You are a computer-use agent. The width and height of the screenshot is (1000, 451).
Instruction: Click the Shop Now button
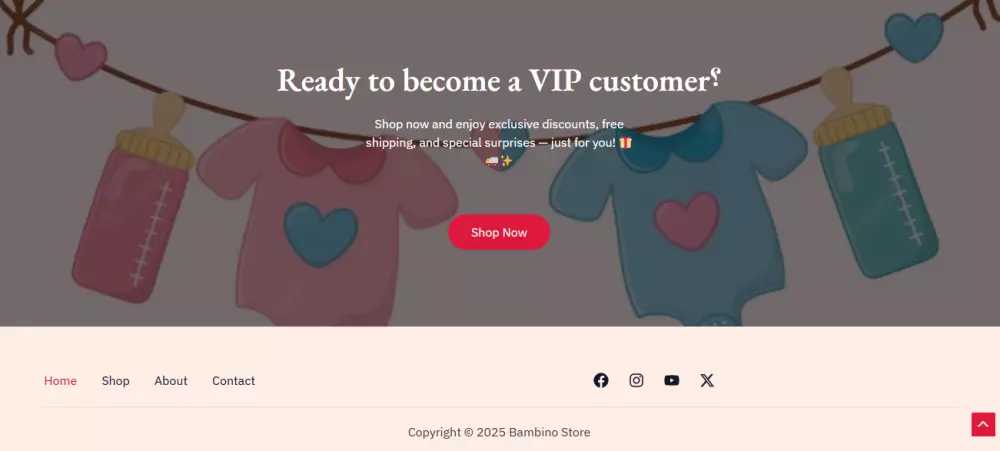tap(499, 232)
